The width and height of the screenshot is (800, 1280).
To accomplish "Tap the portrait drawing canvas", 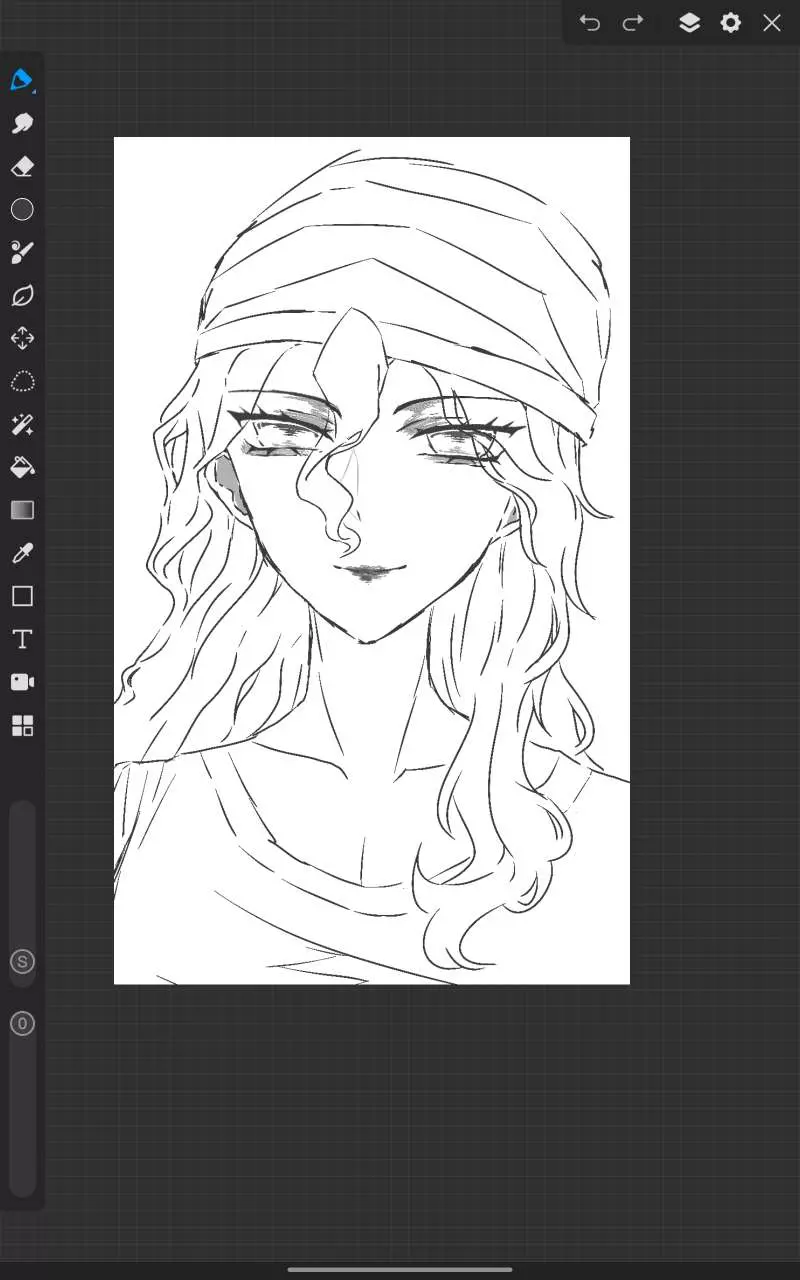I will [x=372, y=560].
